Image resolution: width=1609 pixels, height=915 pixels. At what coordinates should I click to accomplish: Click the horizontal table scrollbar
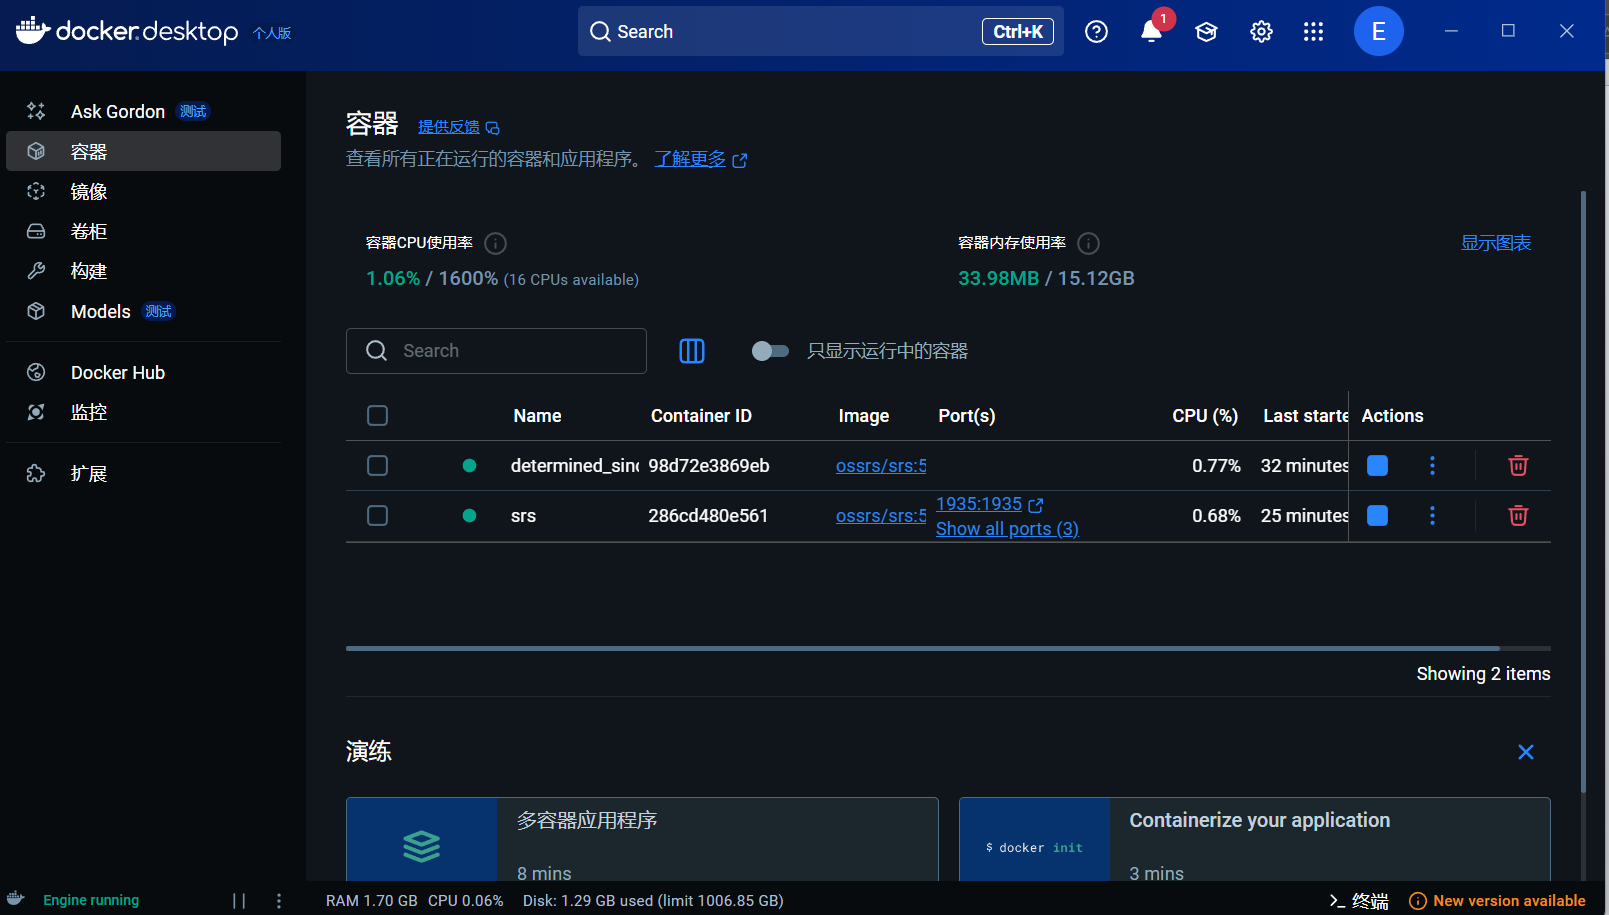click(922, 648)
